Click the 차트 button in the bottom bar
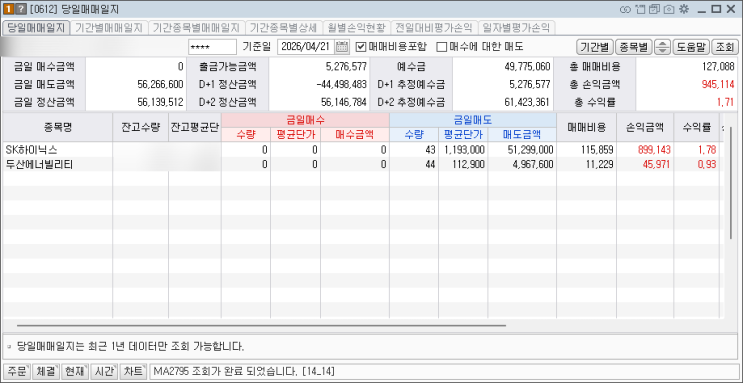The image size is (743, 383). coord(133,371)
